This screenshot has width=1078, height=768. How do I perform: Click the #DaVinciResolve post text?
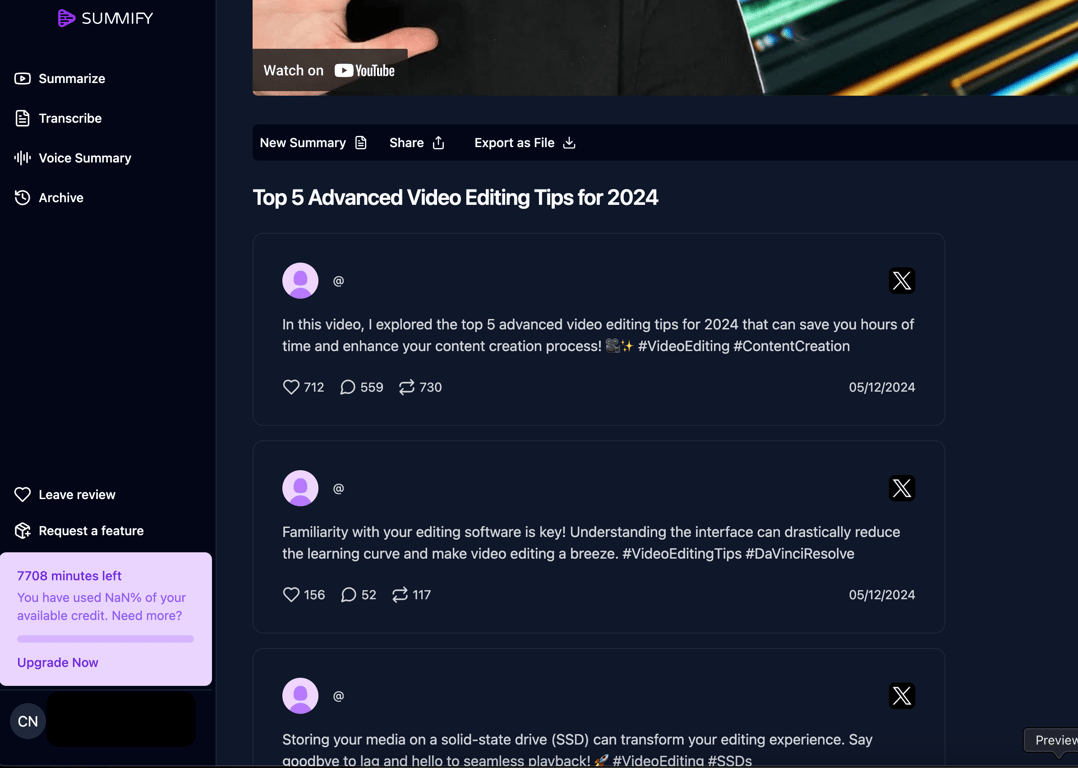pyautogui.click(x=591, y=543)
